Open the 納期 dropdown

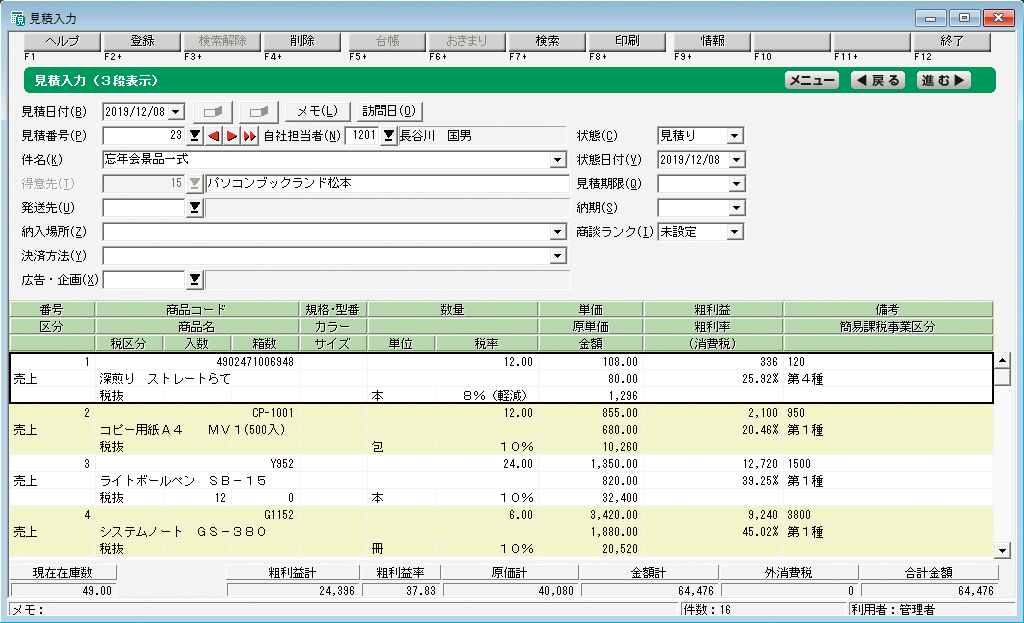(737, 208)
